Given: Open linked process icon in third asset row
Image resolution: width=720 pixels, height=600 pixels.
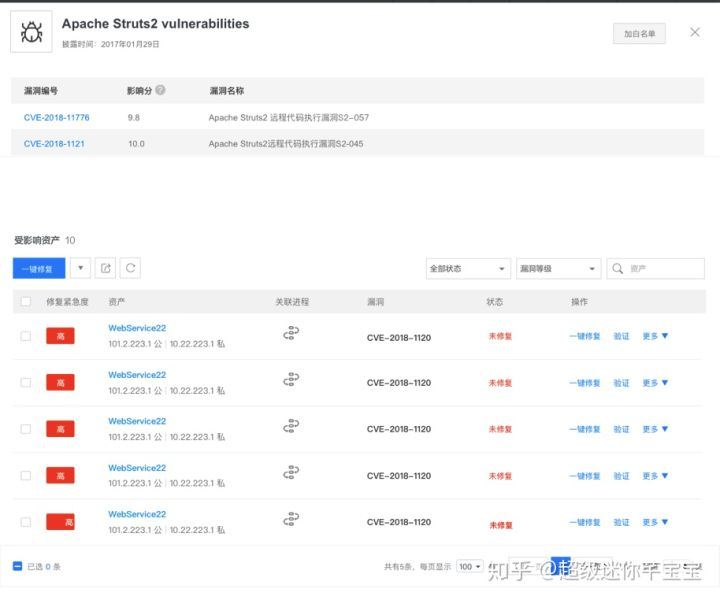Looking at the screenshot, I should coord(291,426).
